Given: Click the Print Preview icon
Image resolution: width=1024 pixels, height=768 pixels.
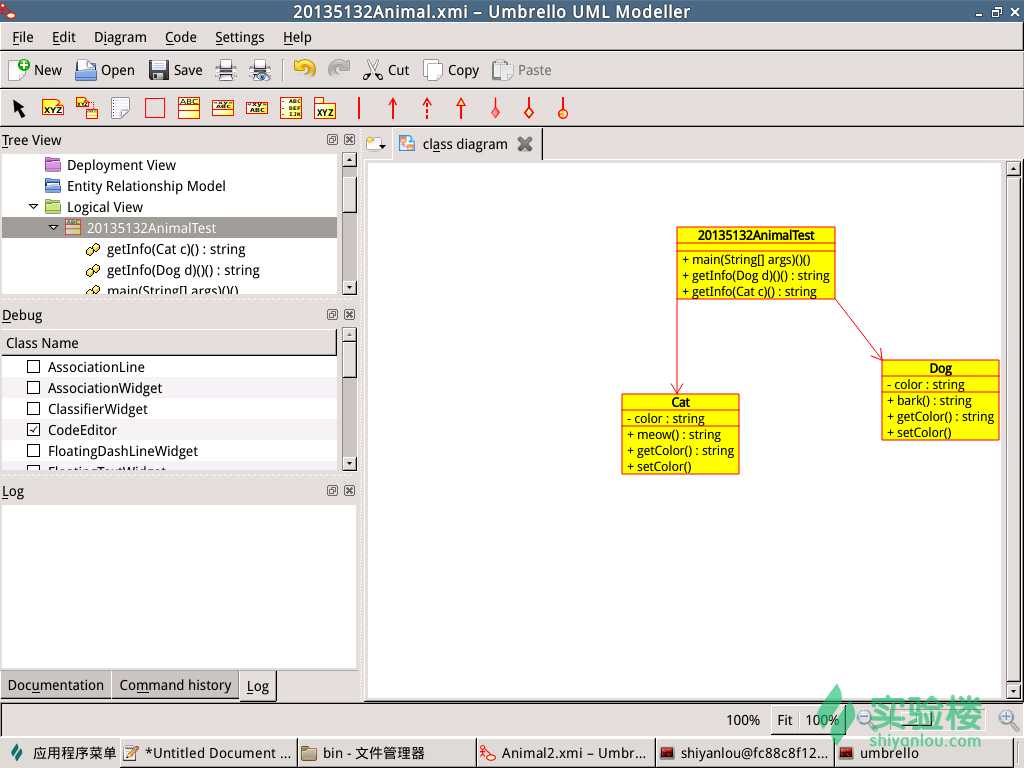Looking at the screenshot, I should coord(260,70).
